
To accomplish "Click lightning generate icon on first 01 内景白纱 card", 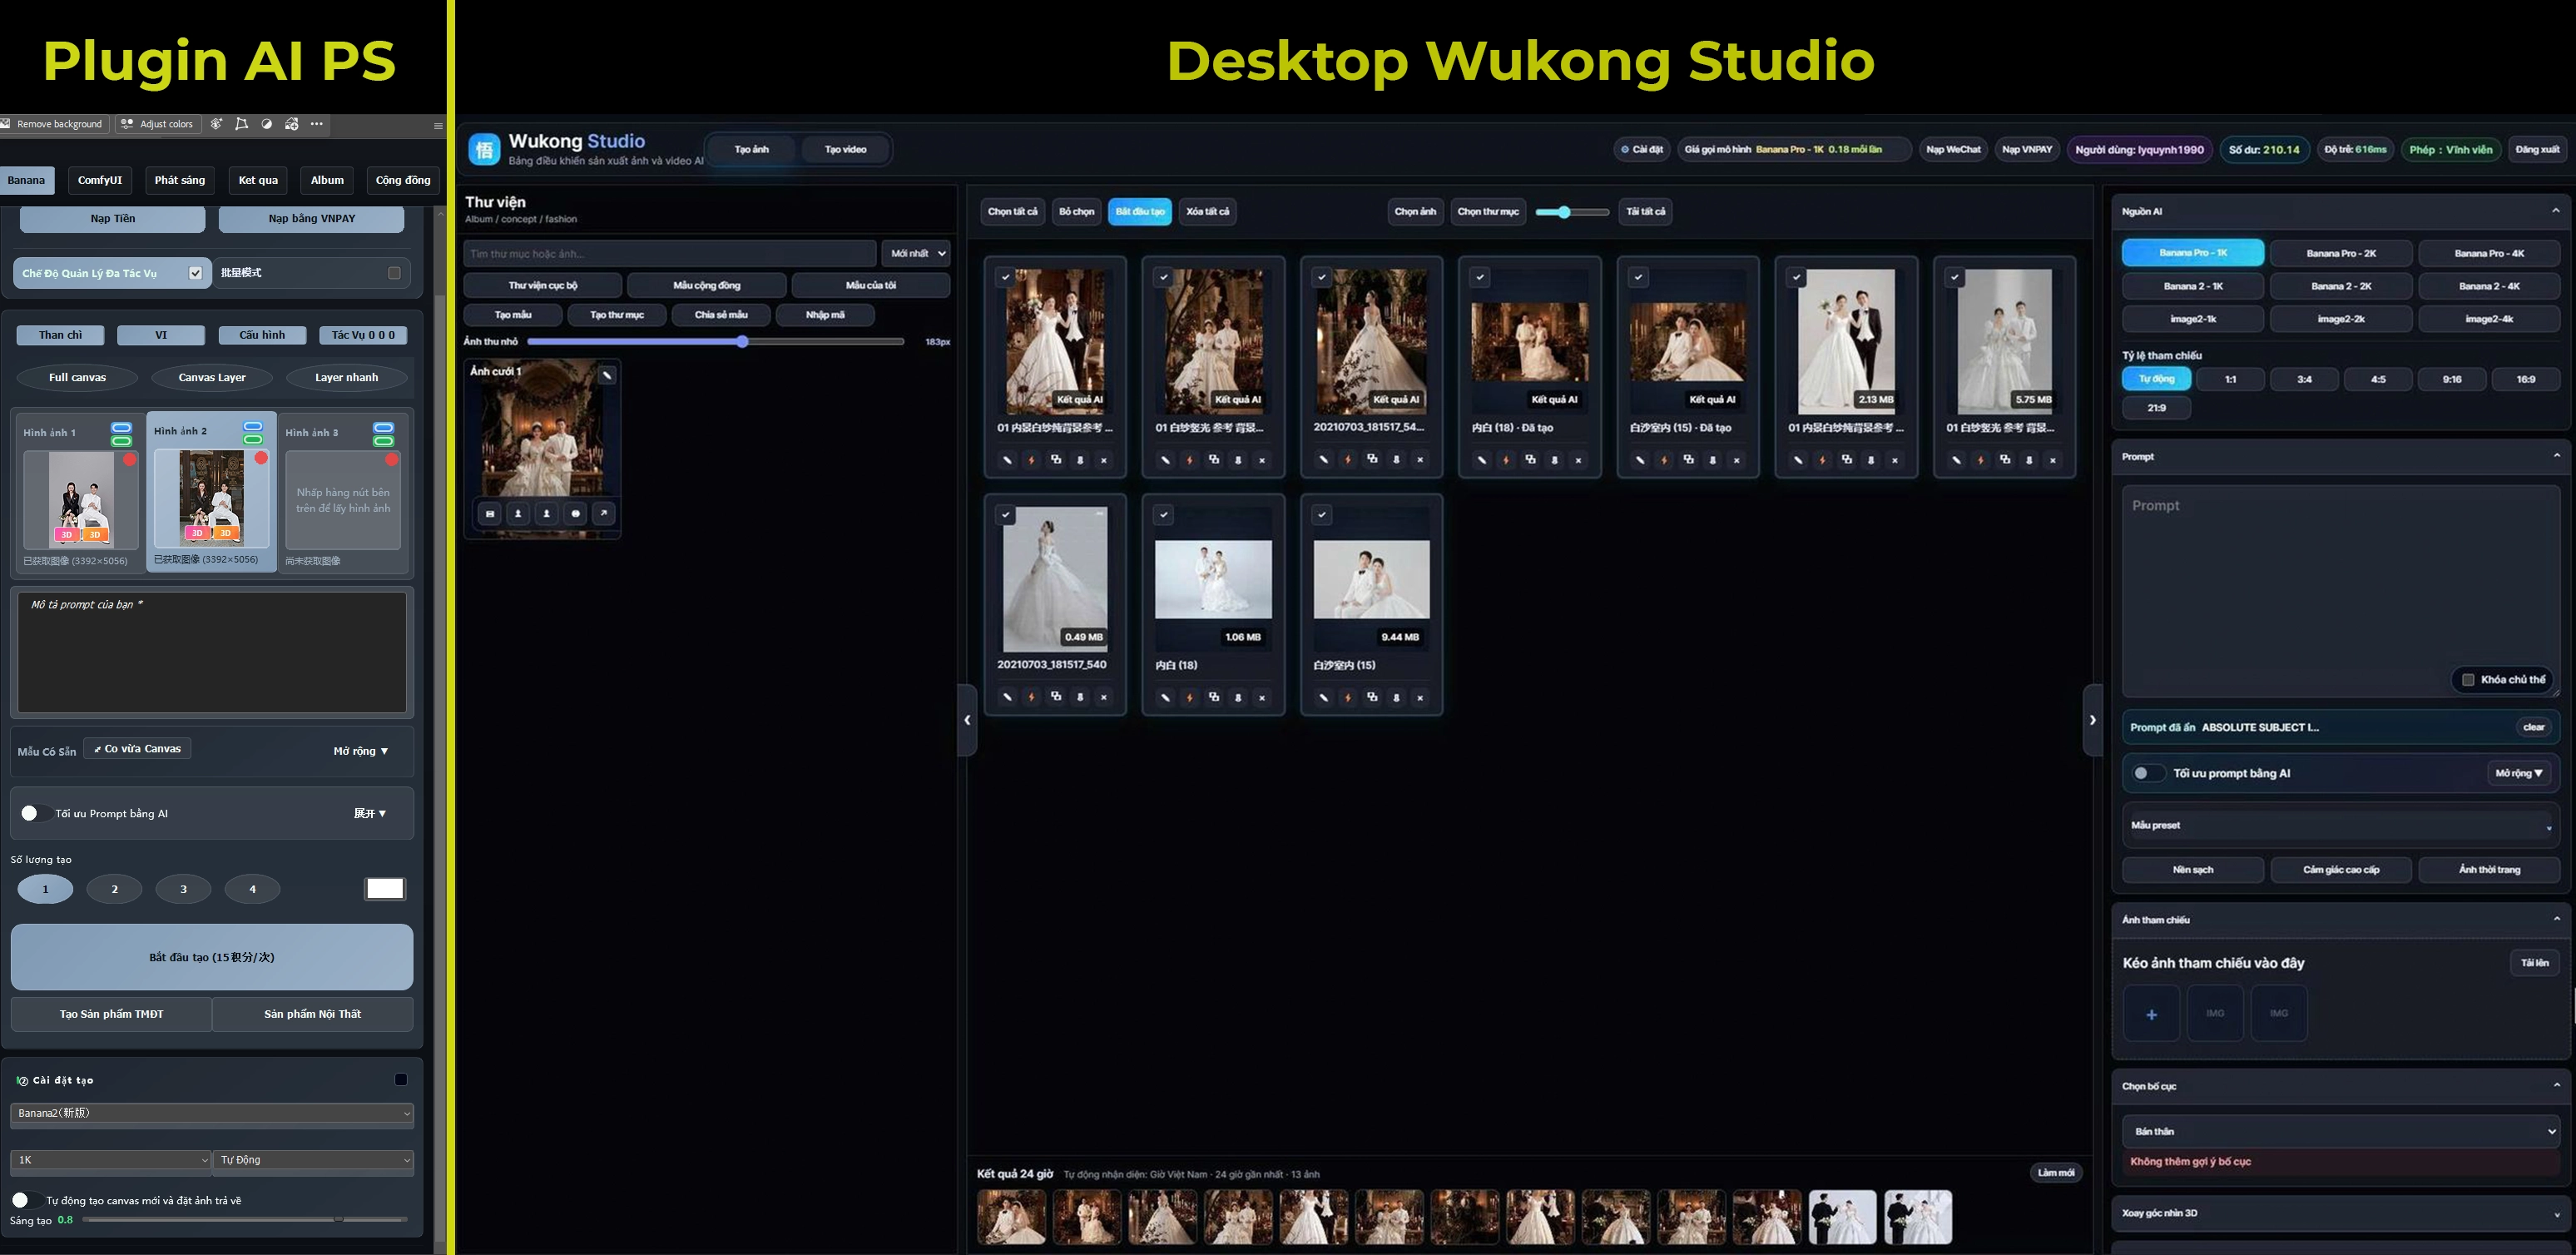I will pos(1031,460).
